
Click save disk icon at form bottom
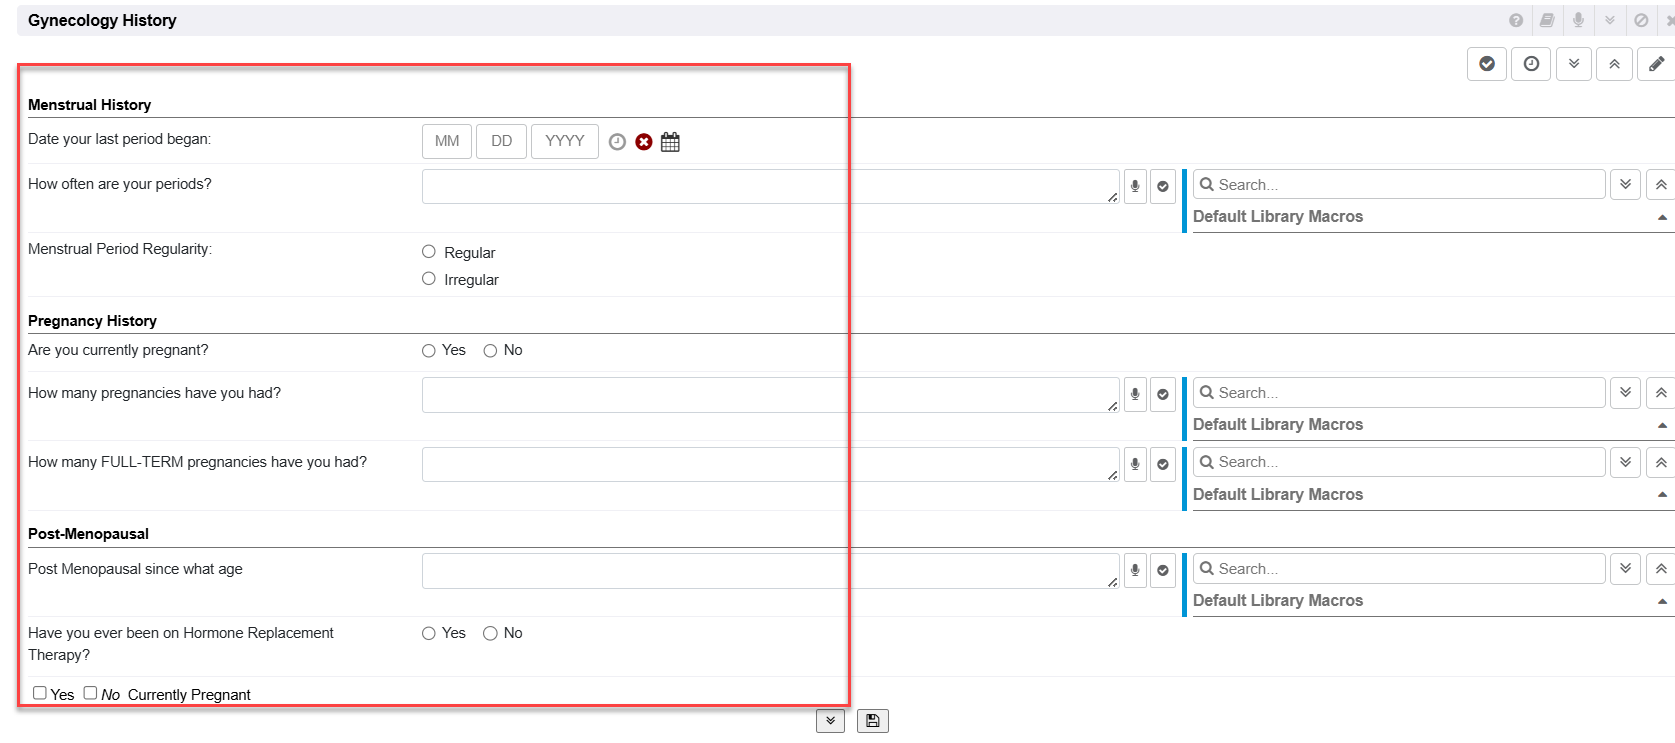pyautogui.click(x=872, y=721)
